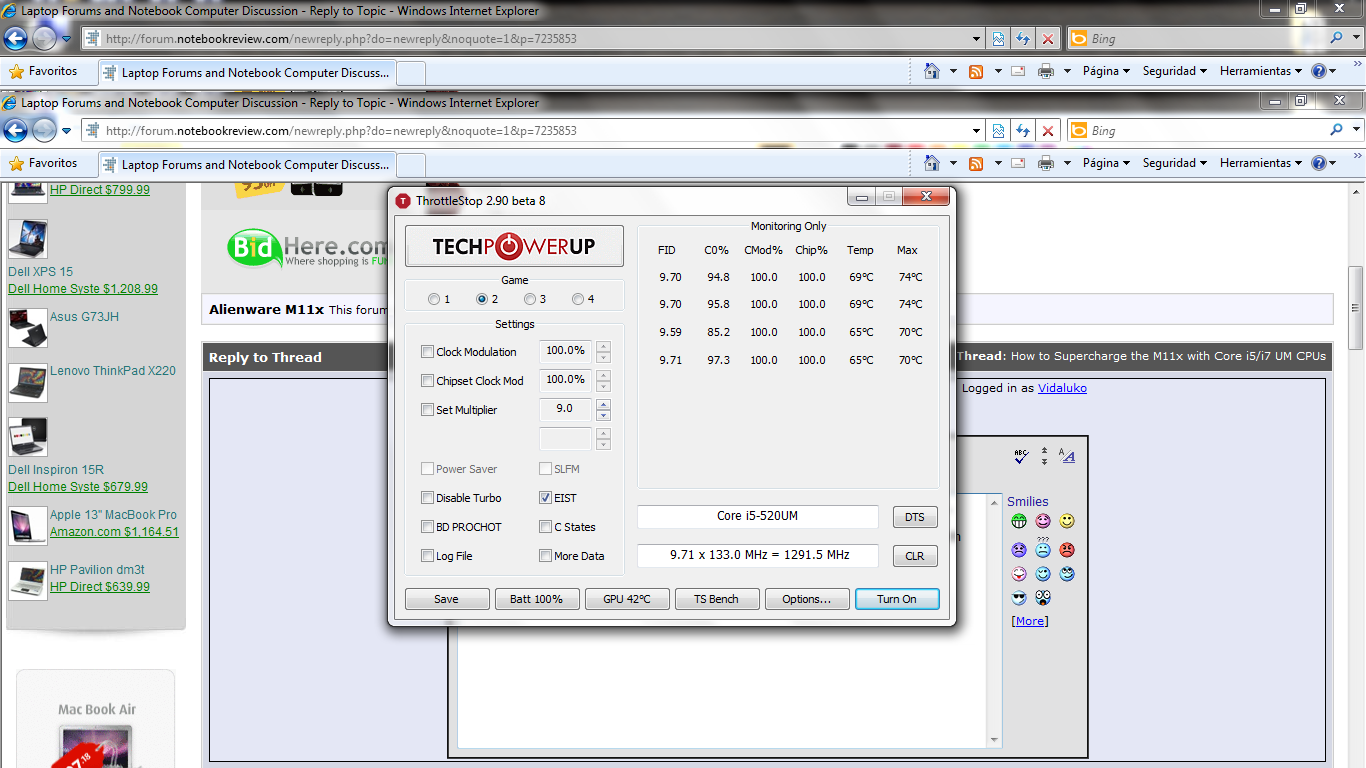The width and height of the screenshot is (1366, 768).
Task: Open Favoritos in the lower browser
Action: click(x=43, y=163)
